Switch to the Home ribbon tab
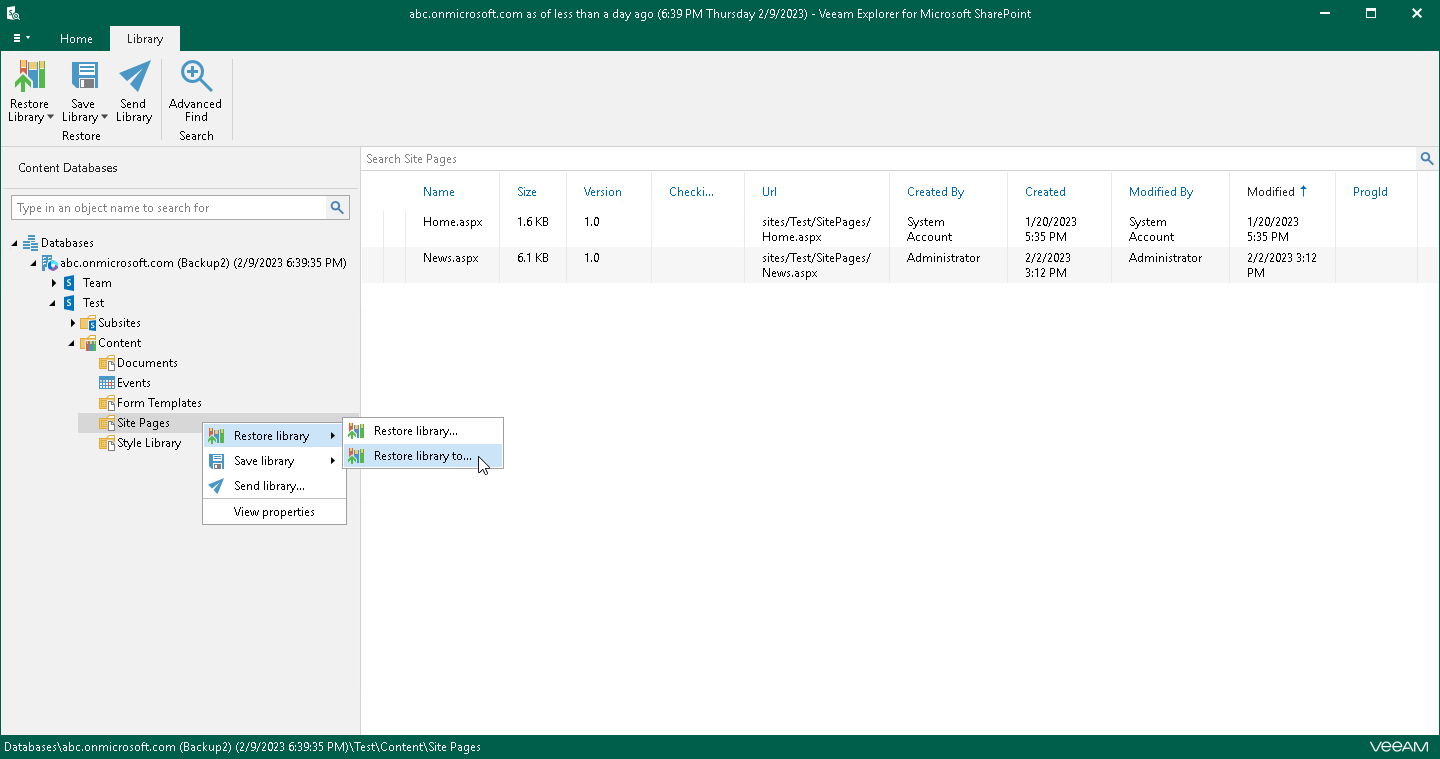Screen dimensions: 1440x759 pyautogui.click(x=76, y=38)
